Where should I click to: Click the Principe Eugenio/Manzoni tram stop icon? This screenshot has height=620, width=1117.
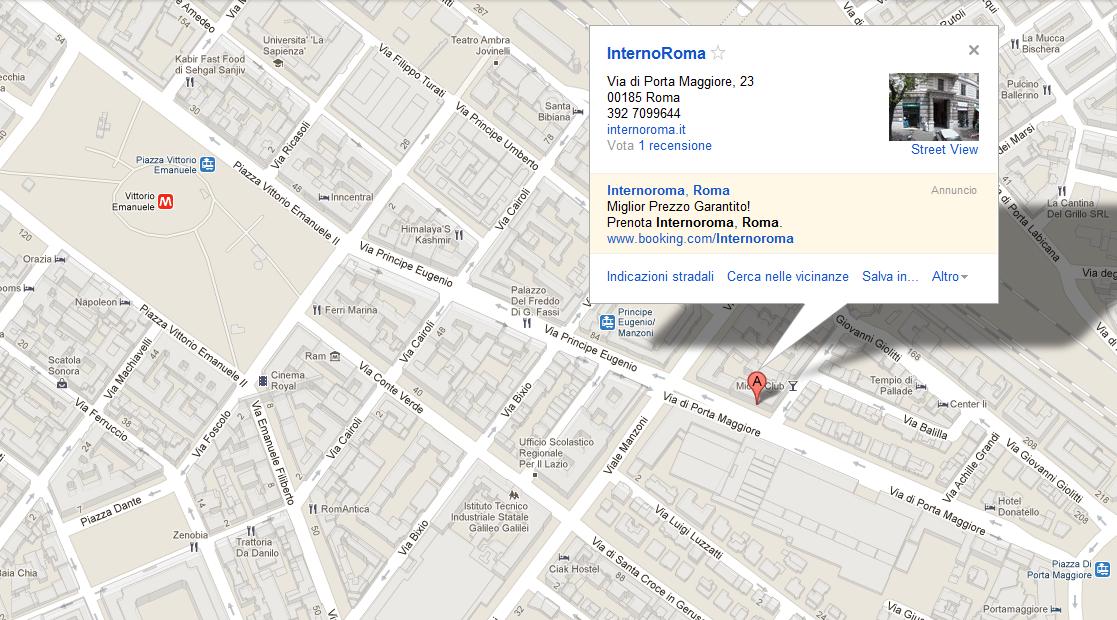[607, 322]
